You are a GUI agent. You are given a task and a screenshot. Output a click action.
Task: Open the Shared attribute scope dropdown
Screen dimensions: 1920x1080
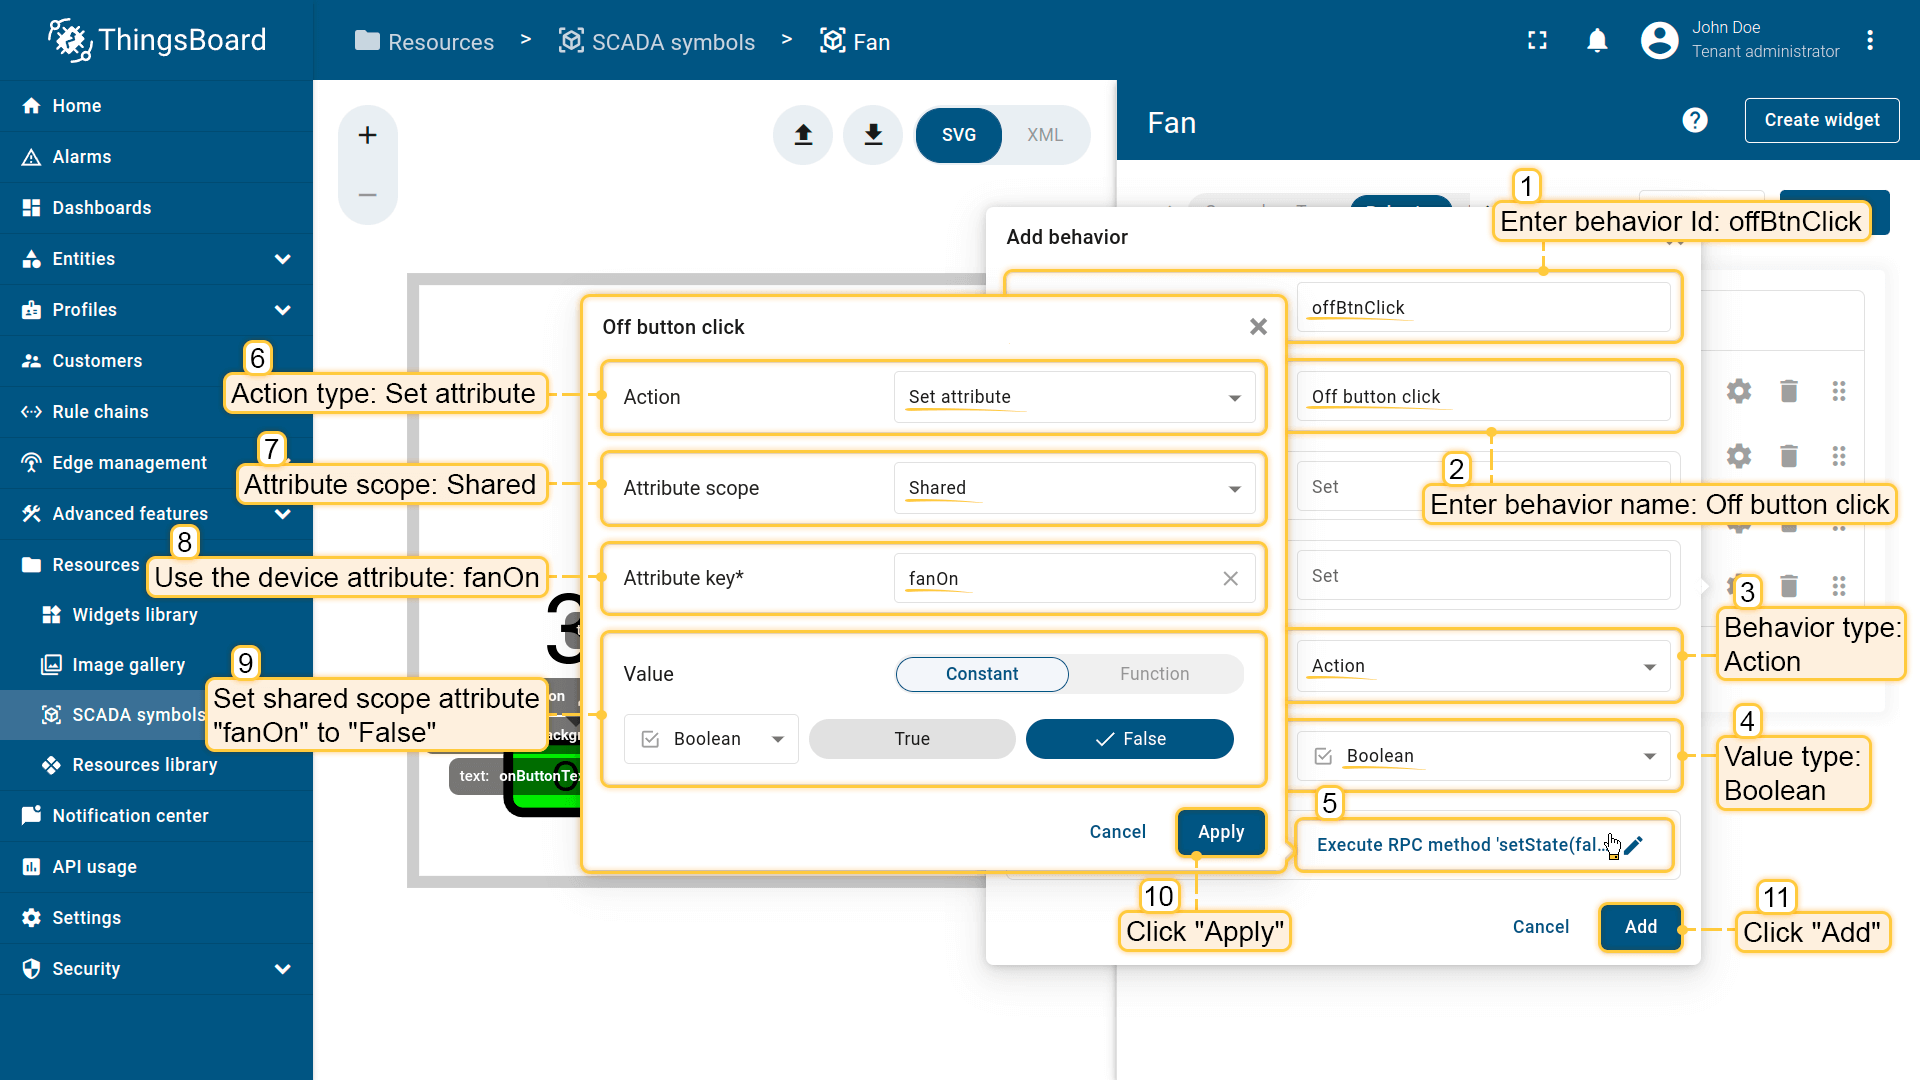(x=1073, y=488)
